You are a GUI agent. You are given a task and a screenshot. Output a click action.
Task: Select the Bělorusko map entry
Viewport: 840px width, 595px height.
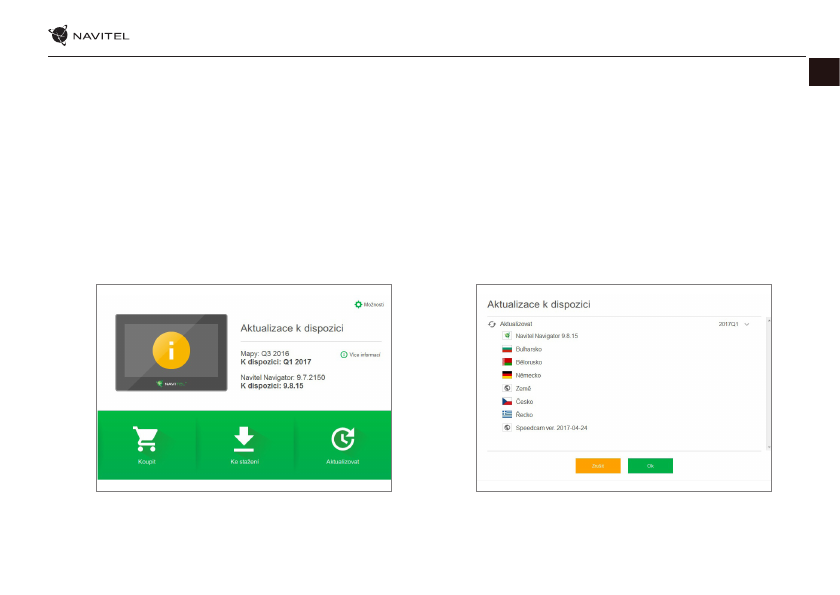[x=531, y=361]
